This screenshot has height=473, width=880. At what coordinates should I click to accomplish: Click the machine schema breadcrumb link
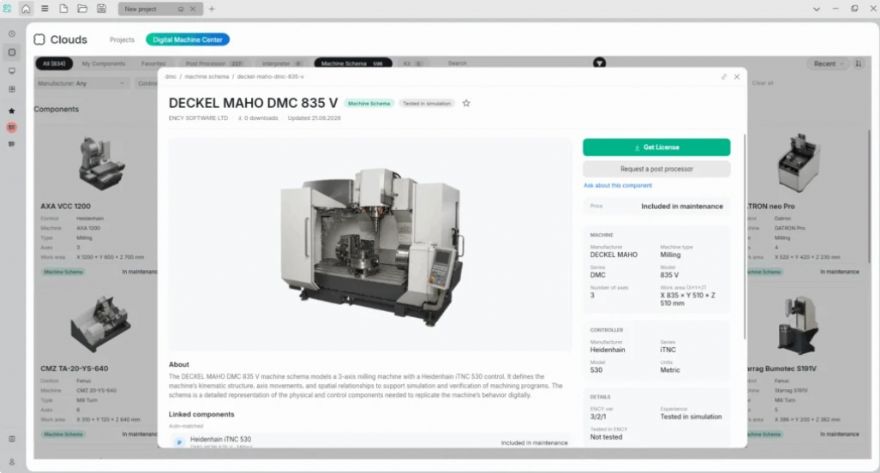(x=207, y=76)
